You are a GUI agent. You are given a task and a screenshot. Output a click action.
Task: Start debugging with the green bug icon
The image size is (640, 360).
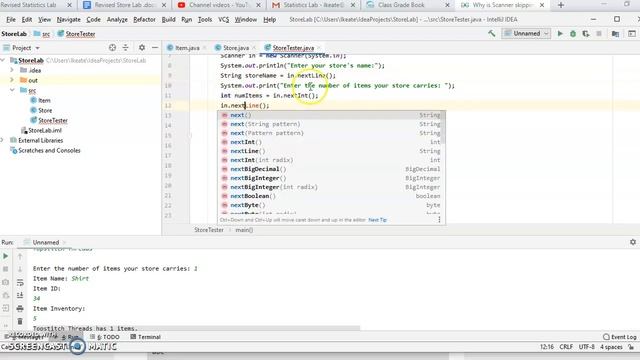(x=573, y=34)
